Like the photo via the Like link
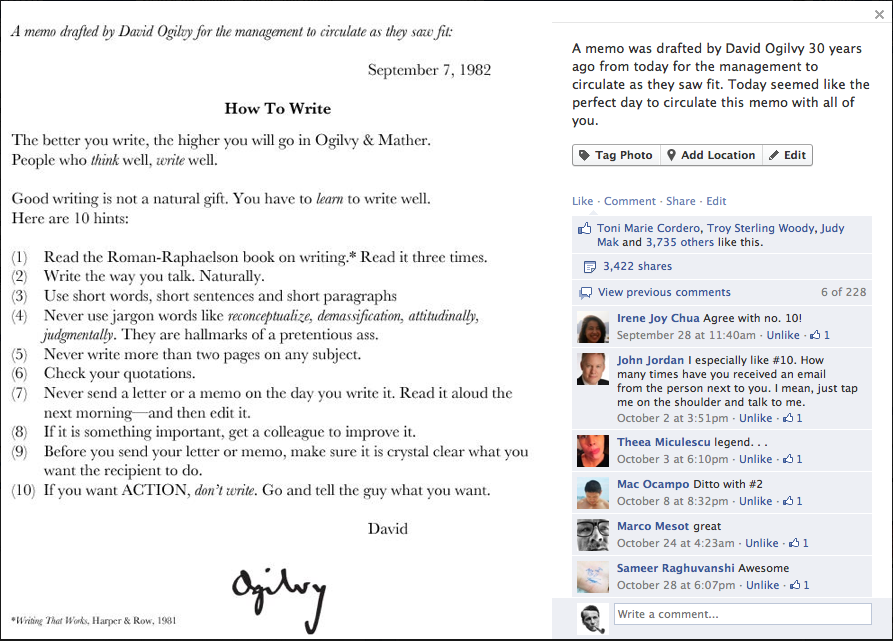The height and width of the screenshot is (641, 893). click(x=583, y=201)
